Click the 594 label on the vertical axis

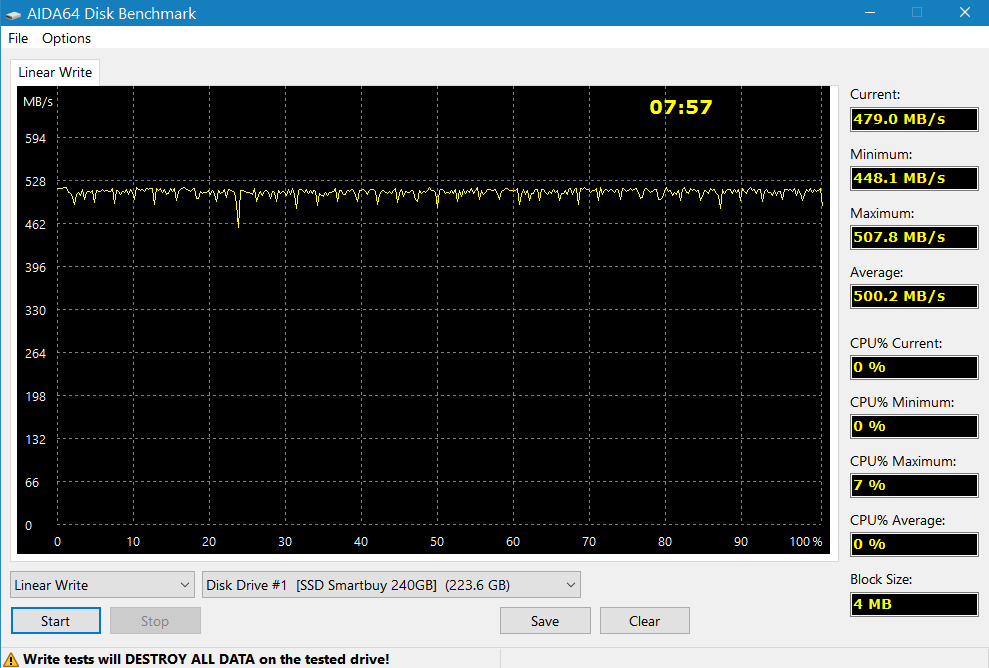pyautogui.click(x=35, y=139)
